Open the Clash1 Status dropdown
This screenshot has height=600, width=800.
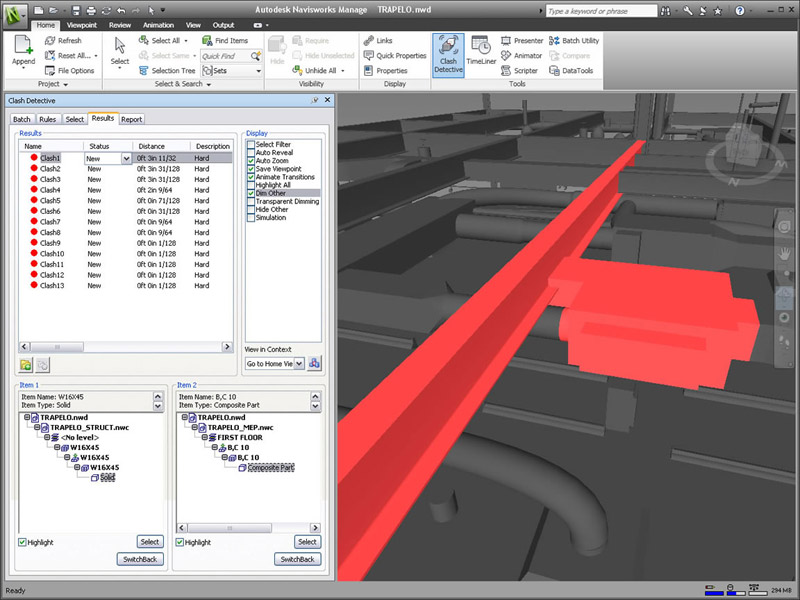pos(126,158)
